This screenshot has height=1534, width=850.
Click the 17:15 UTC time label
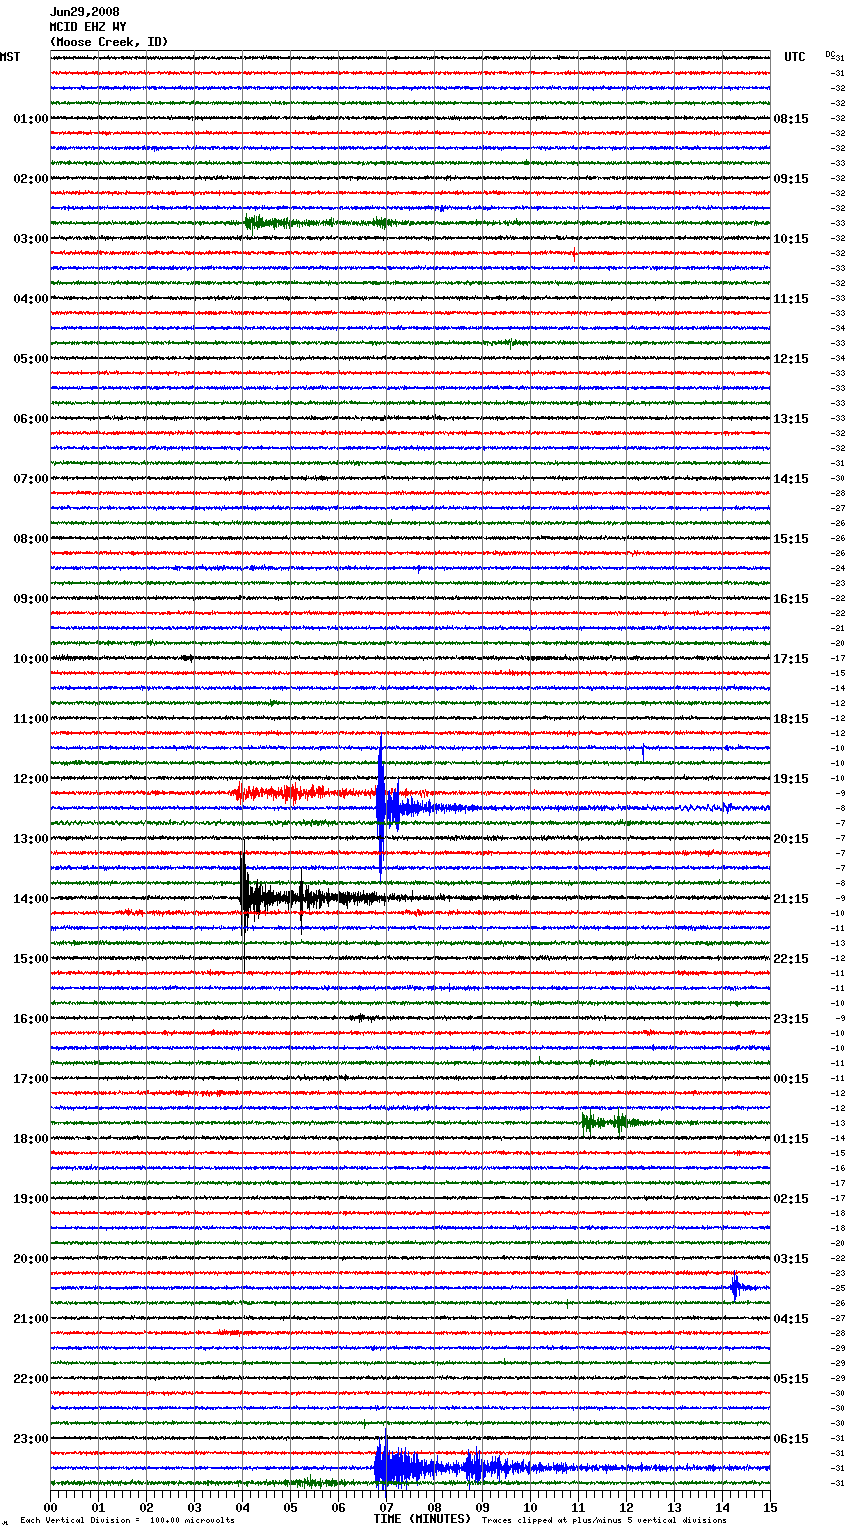tap(791, 659)
